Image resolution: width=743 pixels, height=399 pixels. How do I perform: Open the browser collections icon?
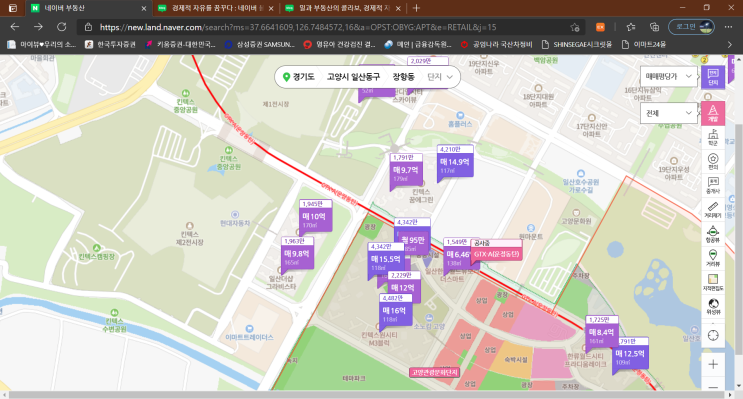[654, 27]
